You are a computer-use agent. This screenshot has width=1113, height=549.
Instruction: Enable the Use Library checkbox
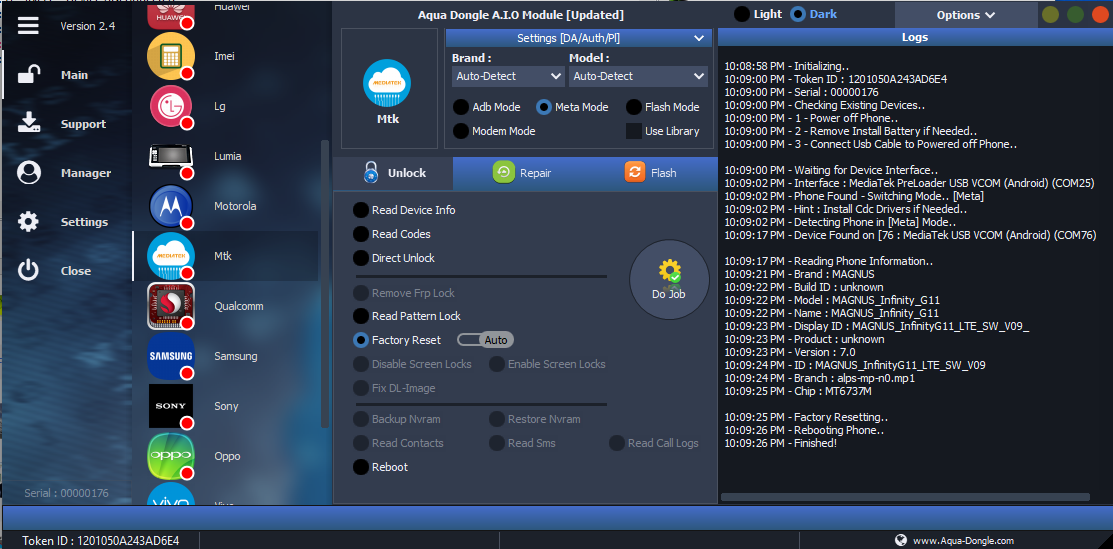(x=633, y=131)
